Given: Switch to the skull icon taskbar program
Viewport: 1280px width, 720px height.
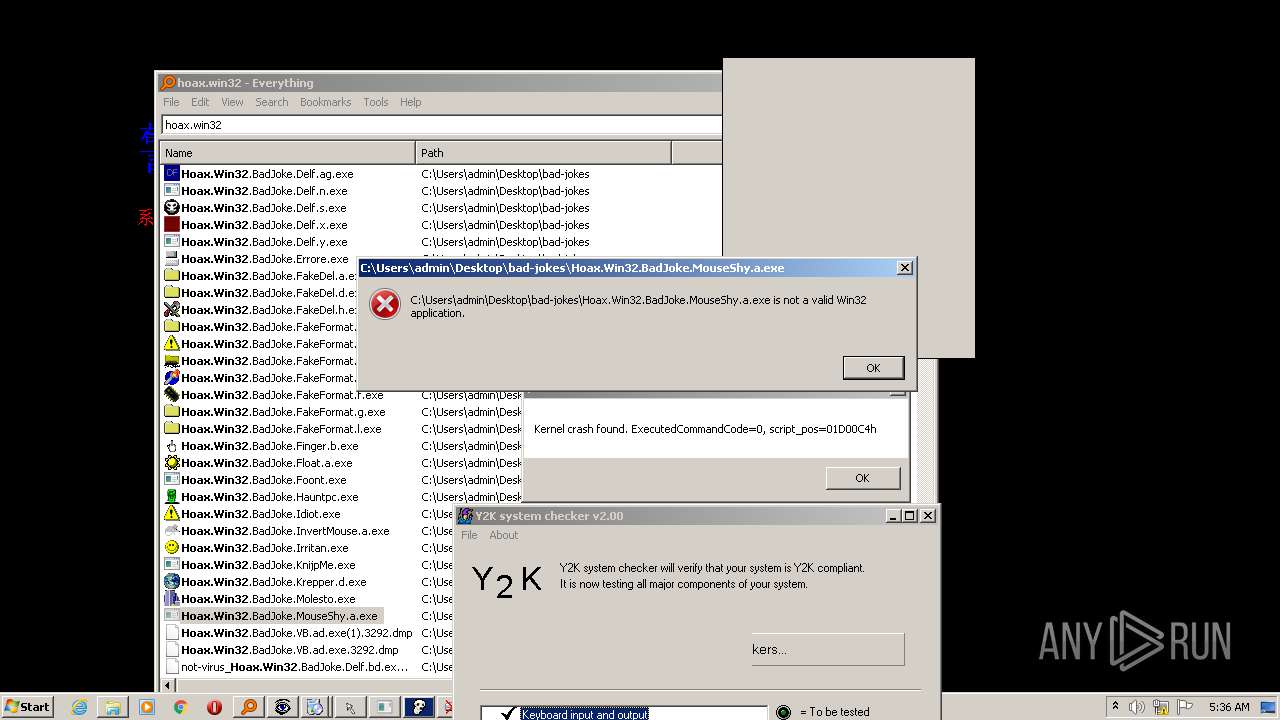Looking at the screenshot, I should pos(419,707).
